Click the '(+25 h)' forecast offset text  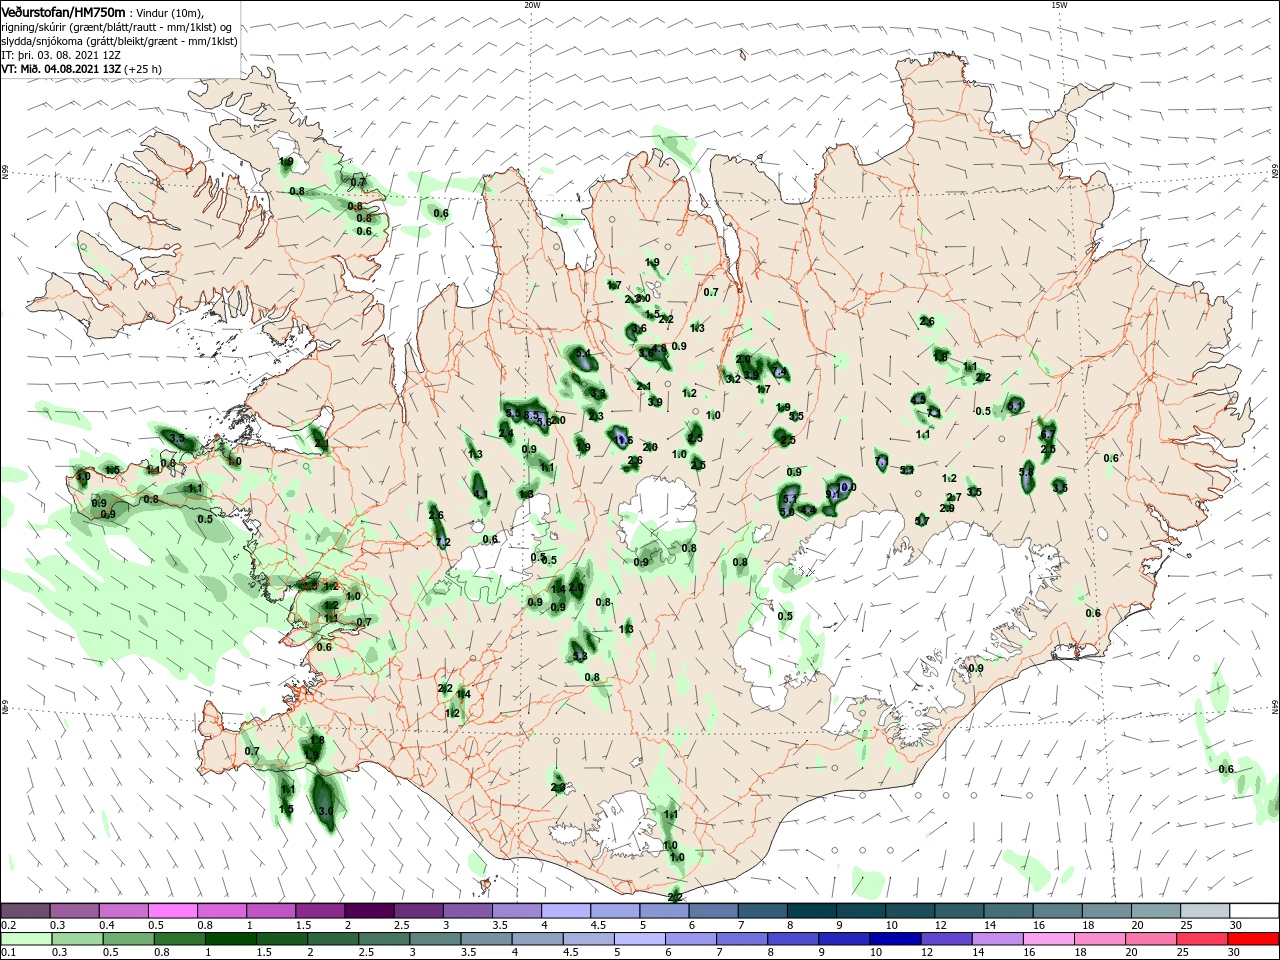click(x=142, y=69)
